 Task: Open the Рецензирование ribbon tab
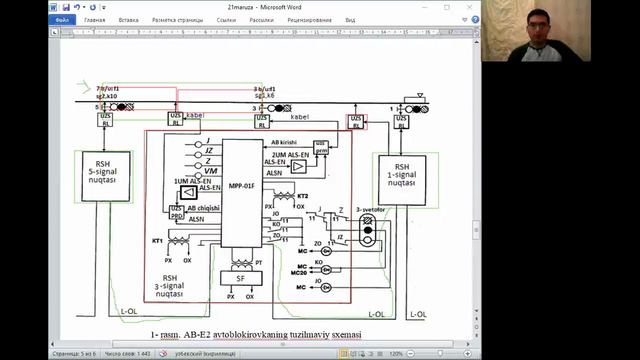tap(309, 20)
